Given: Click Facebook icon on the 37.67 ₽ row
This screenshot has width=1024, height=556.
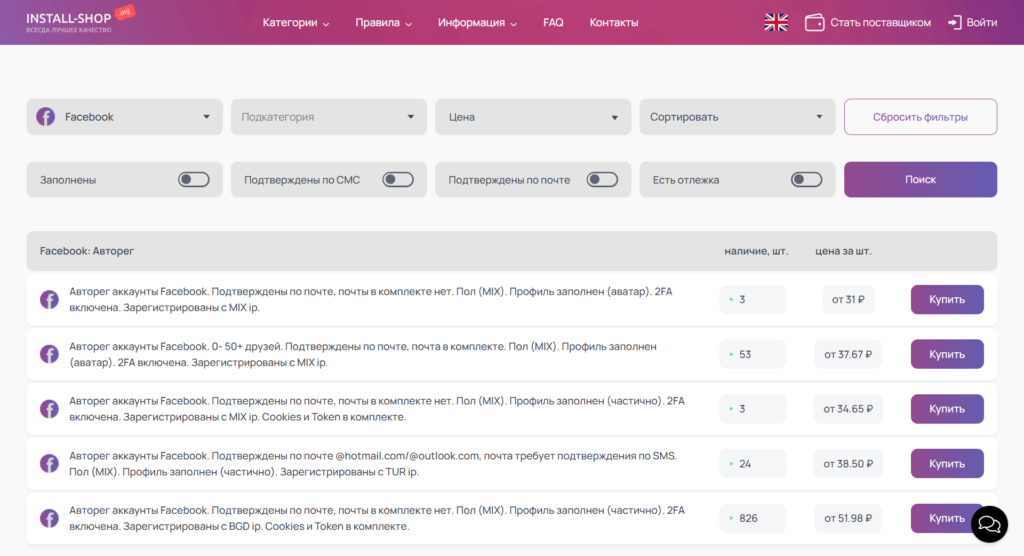Looking at the screenshot, I should (x=50, y=354).
